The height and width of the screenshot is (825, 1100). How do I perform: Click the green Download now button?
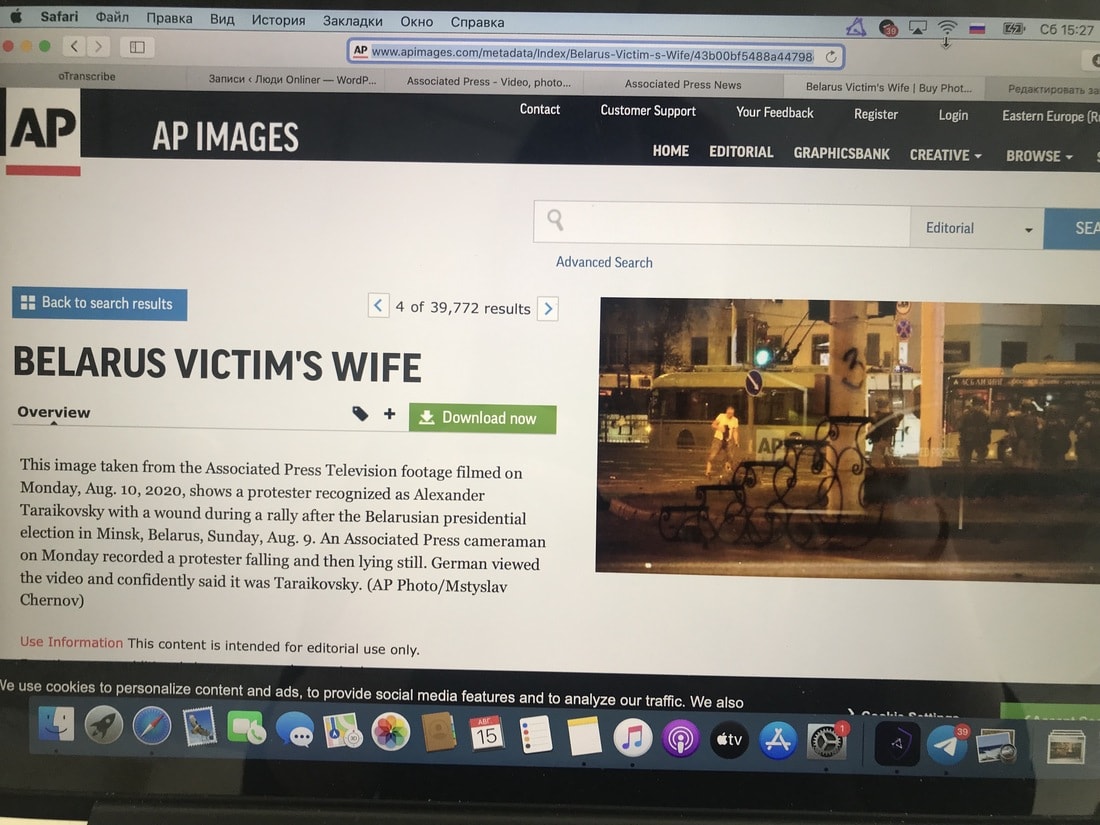point(483,419)
